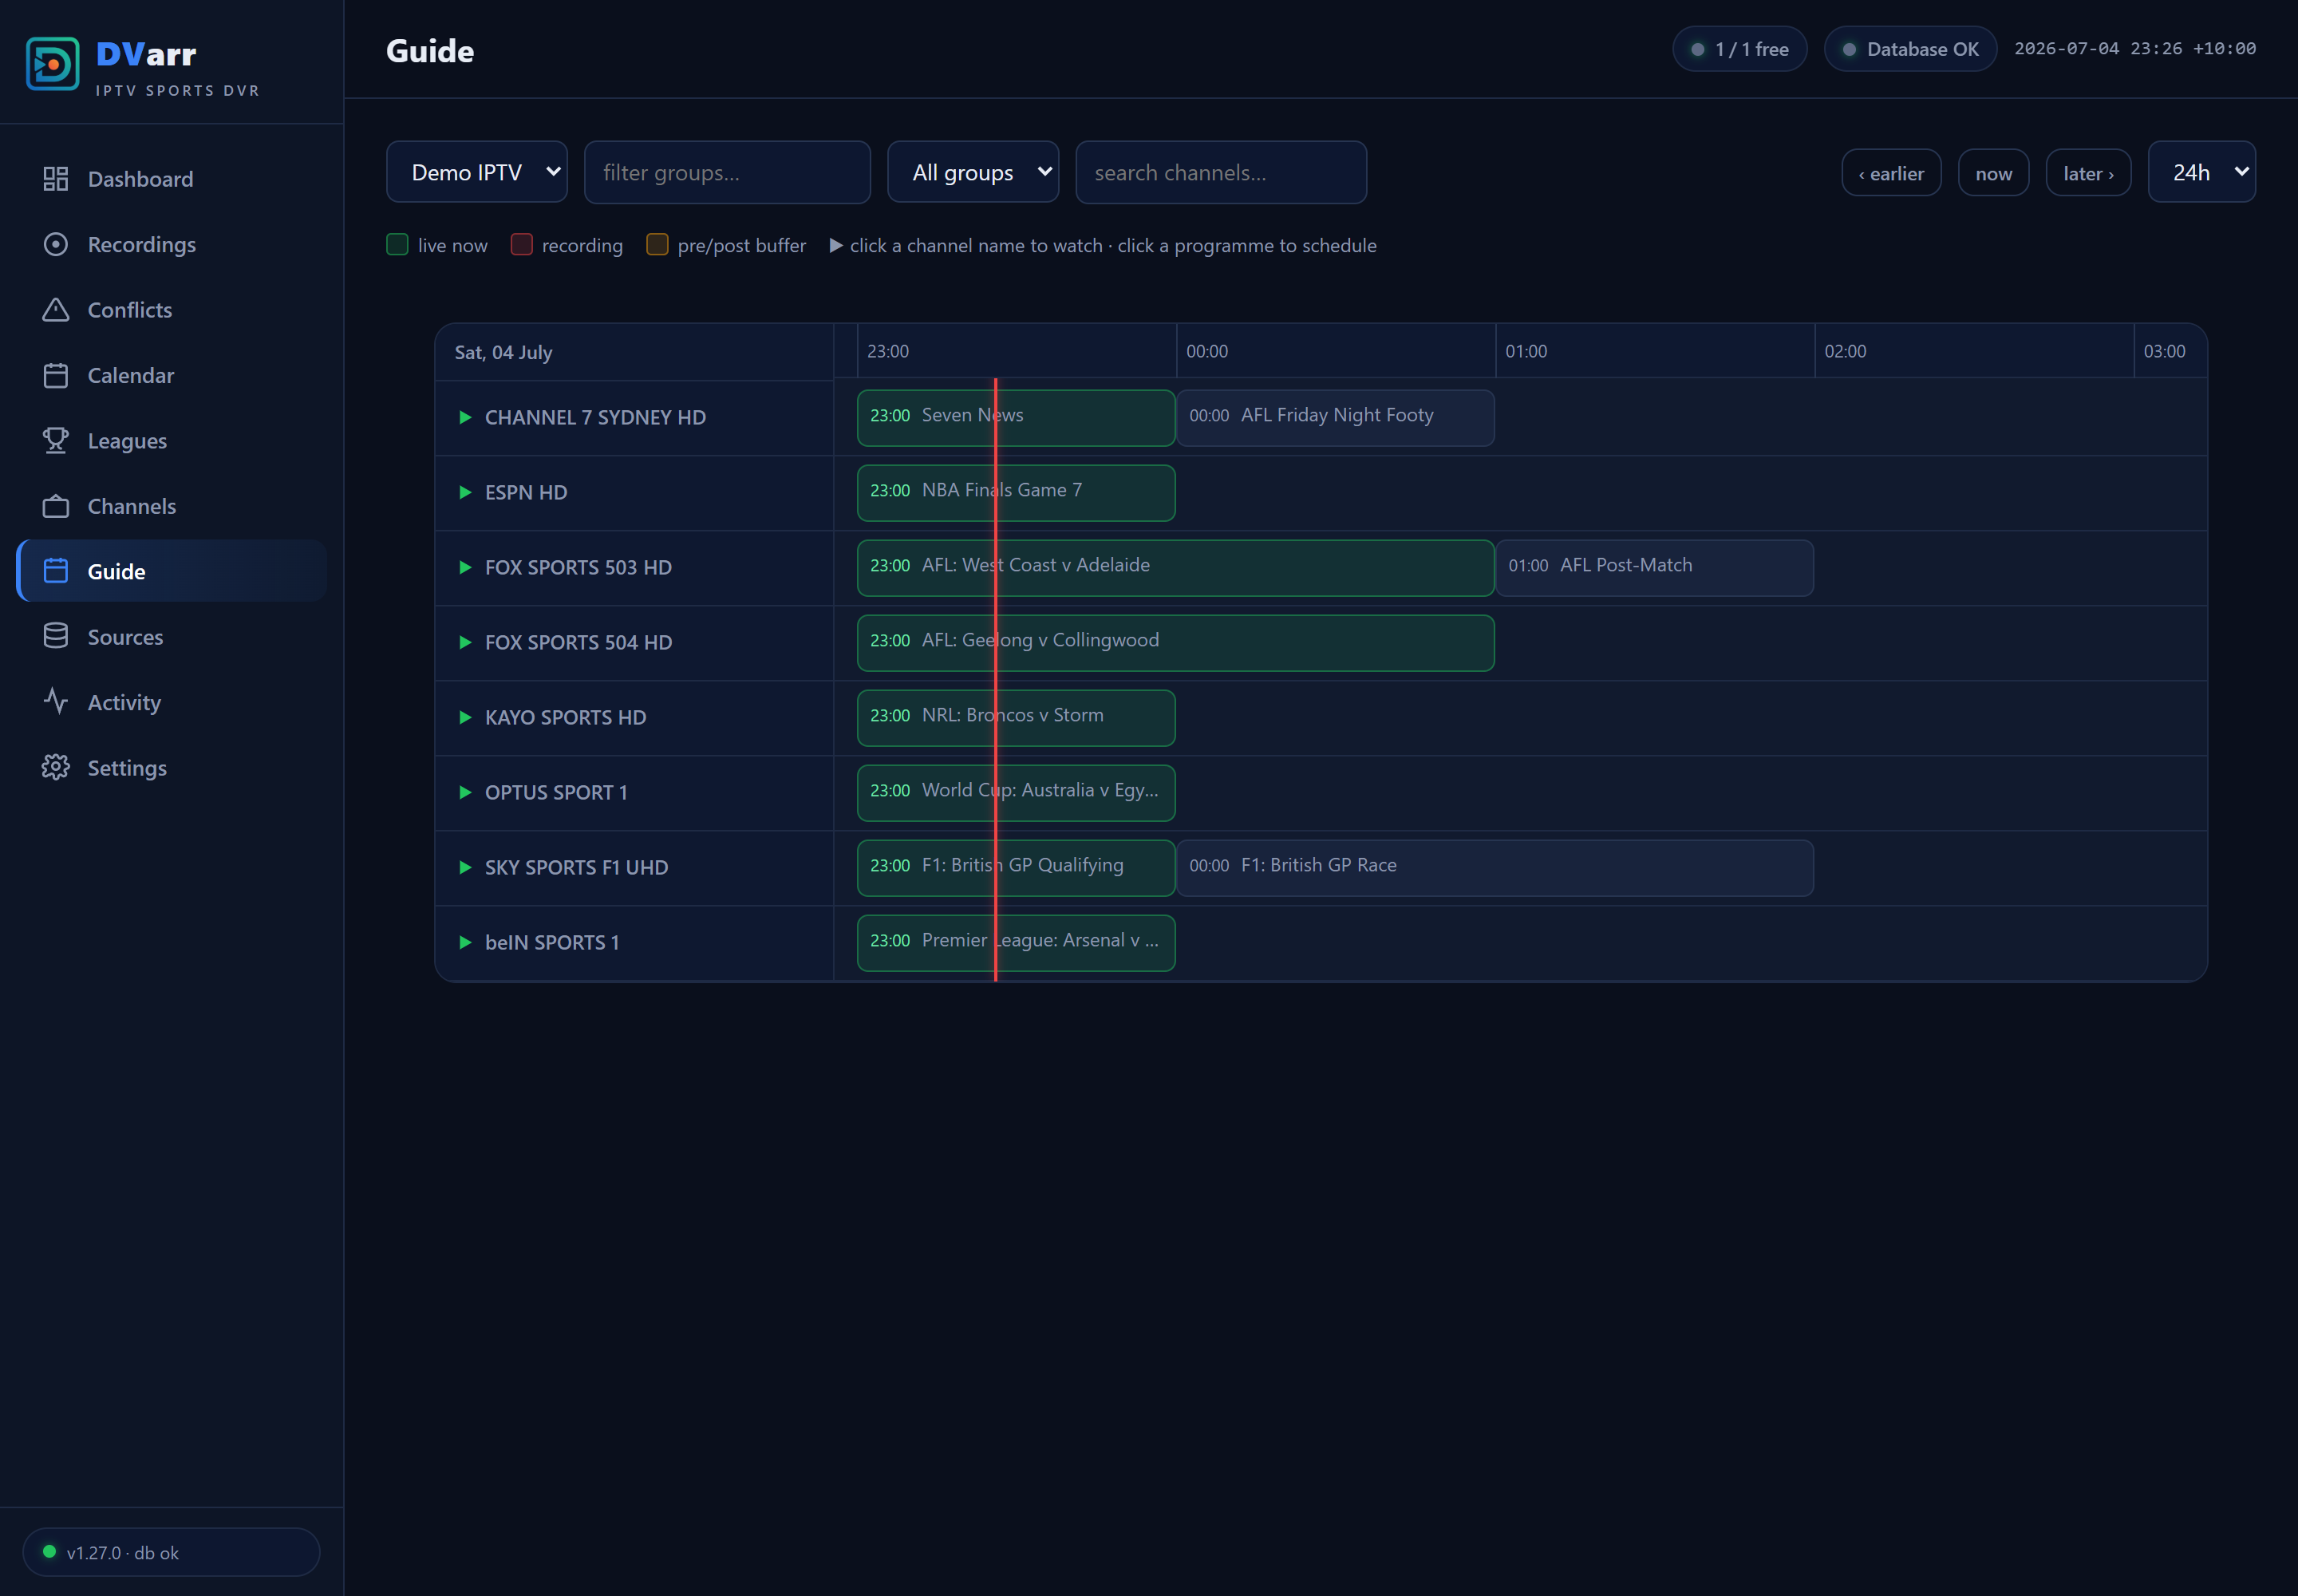Play ESPN HD via its triangle icon
Screen dimensions: 2298x1596
[465, 492]
